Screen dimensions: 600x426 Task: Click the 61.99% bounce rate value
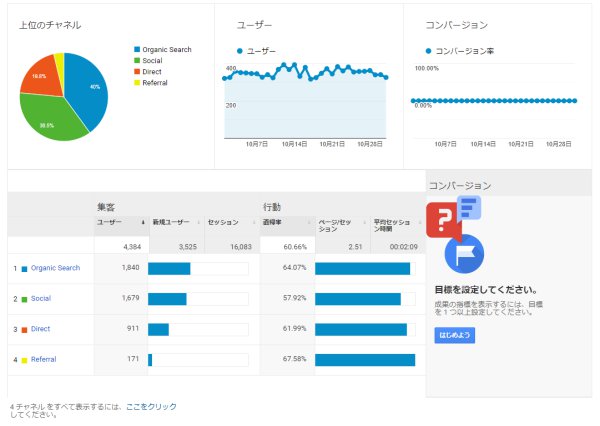point(295,328)
